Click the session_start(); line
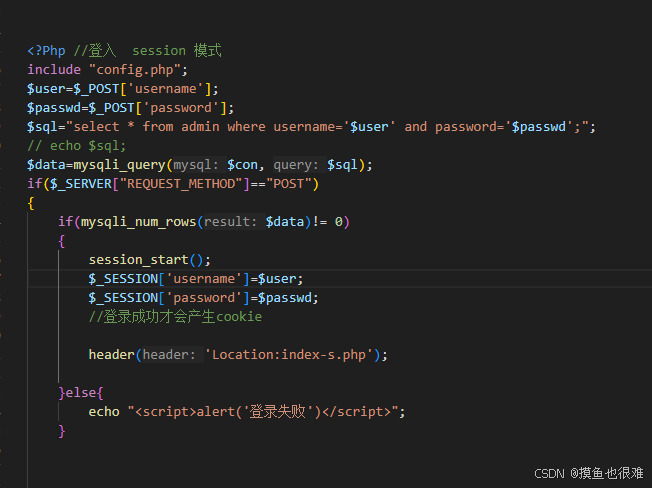 (150, 260)
